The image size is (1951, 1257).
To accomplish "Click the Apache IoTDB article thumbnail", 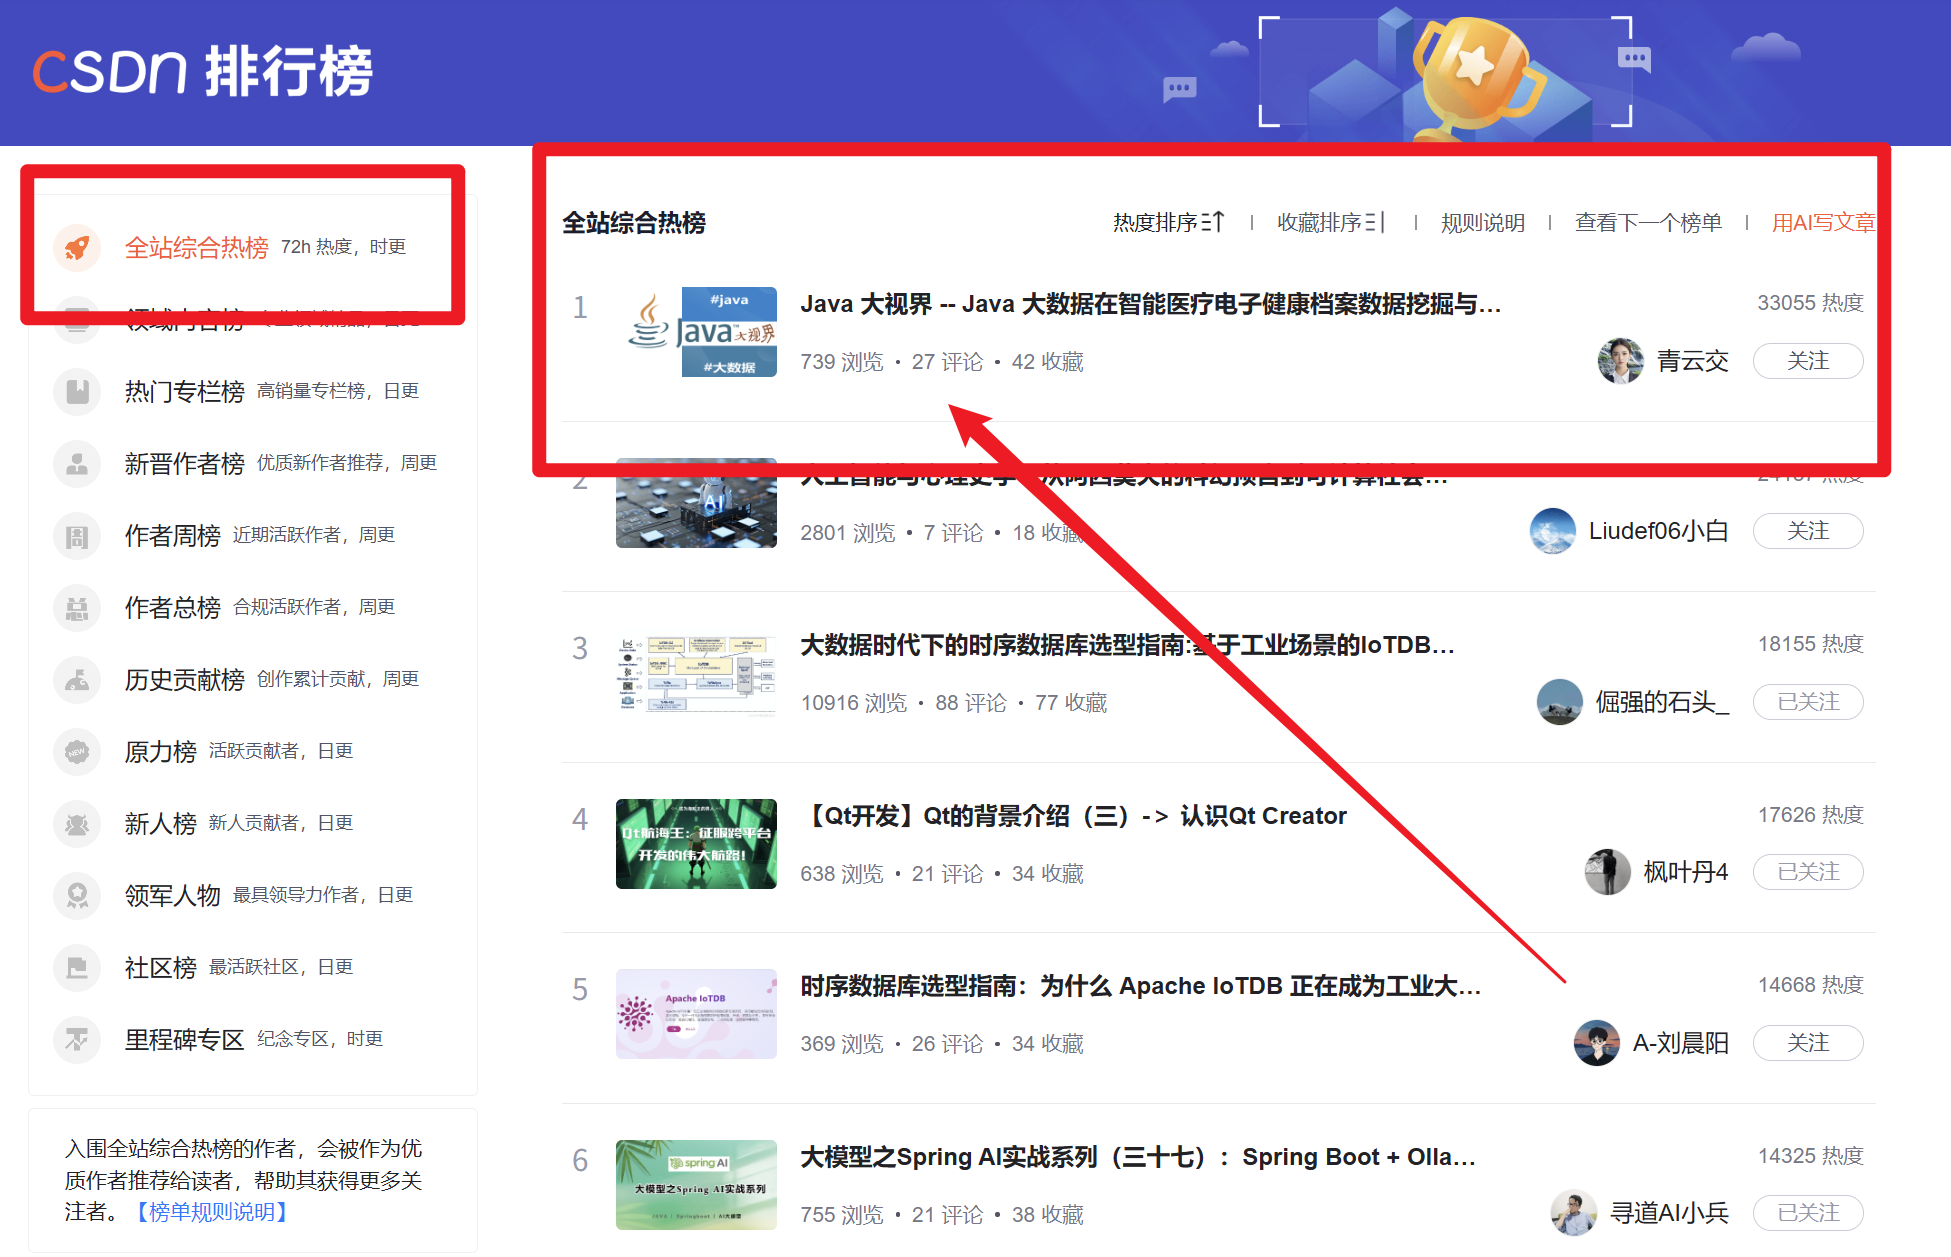I will pos(696,1014).
